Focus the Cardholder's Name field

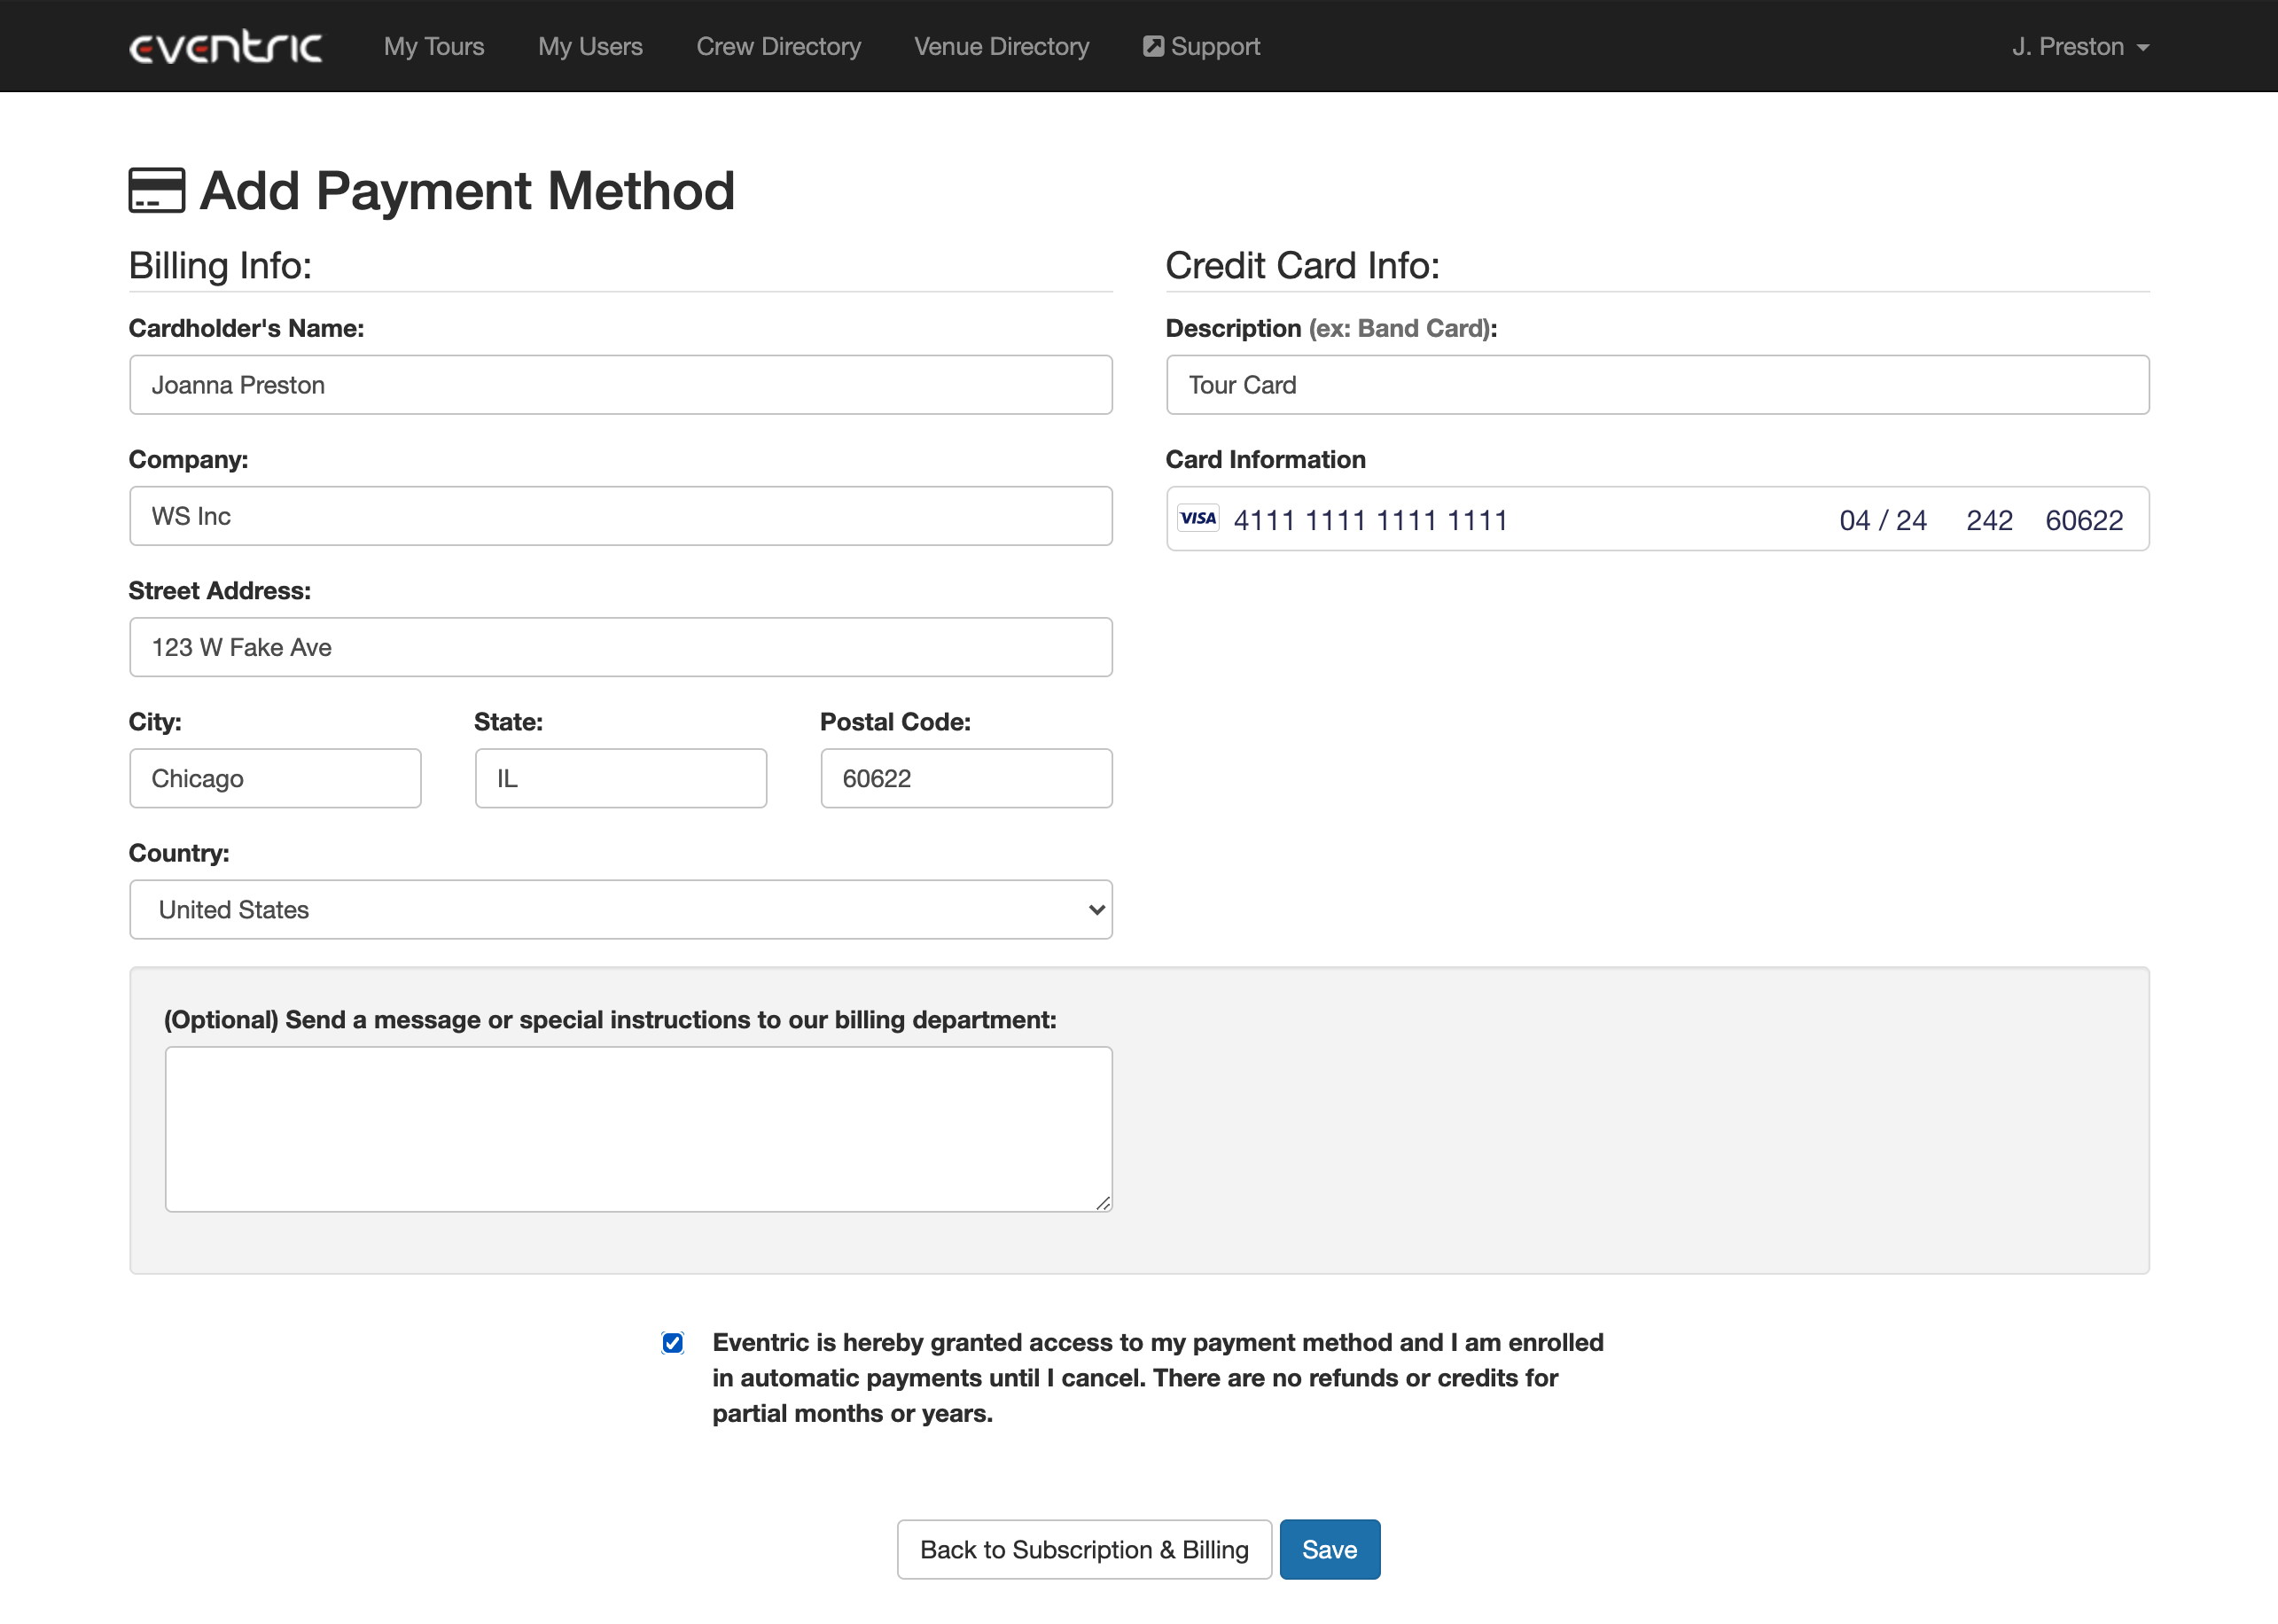(x=620, y=385)
